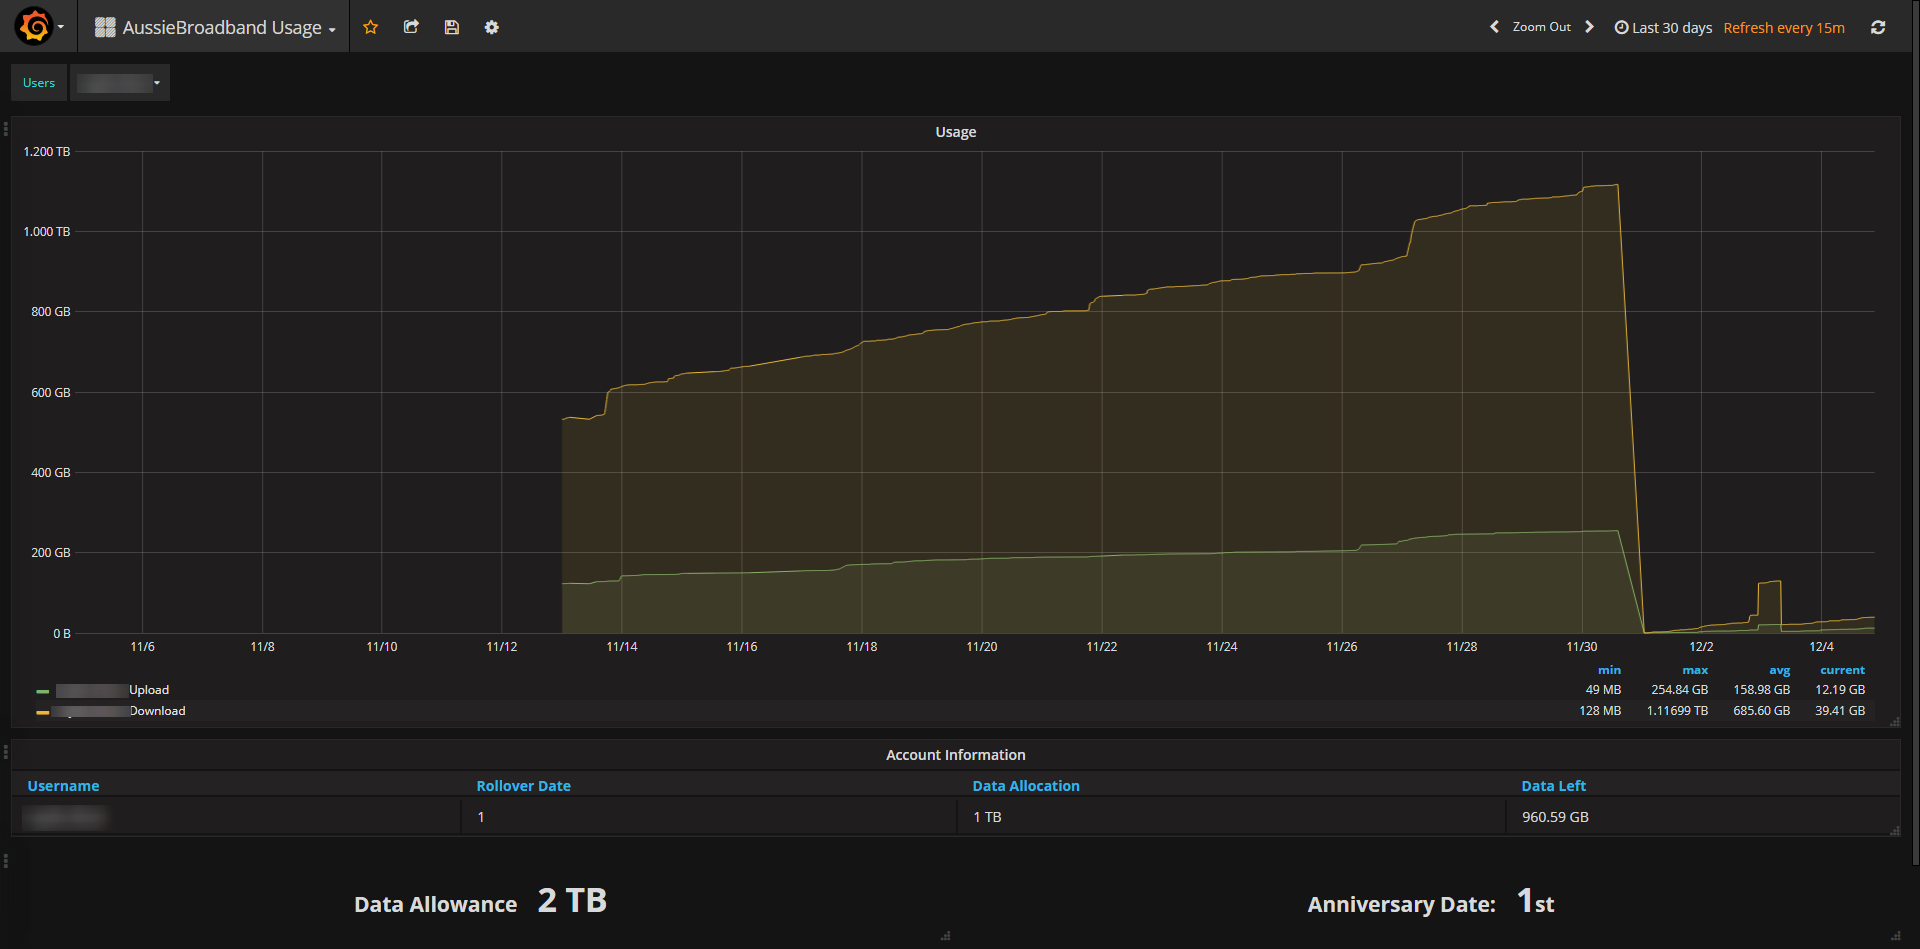Click the 12.19 GB upload current value
Image resolution: width=1920 pixels, height=949 pixels.
pyautogui.click(x=1840, y=690)
